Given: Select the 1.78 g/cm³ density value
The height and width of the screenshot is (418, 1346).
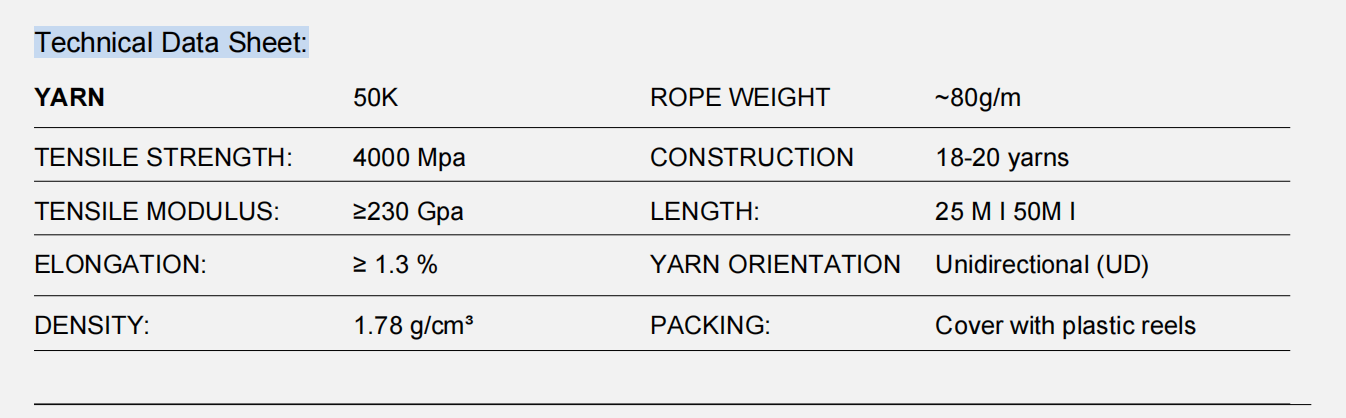Looking at the screenshot, I should coord(413,326).
